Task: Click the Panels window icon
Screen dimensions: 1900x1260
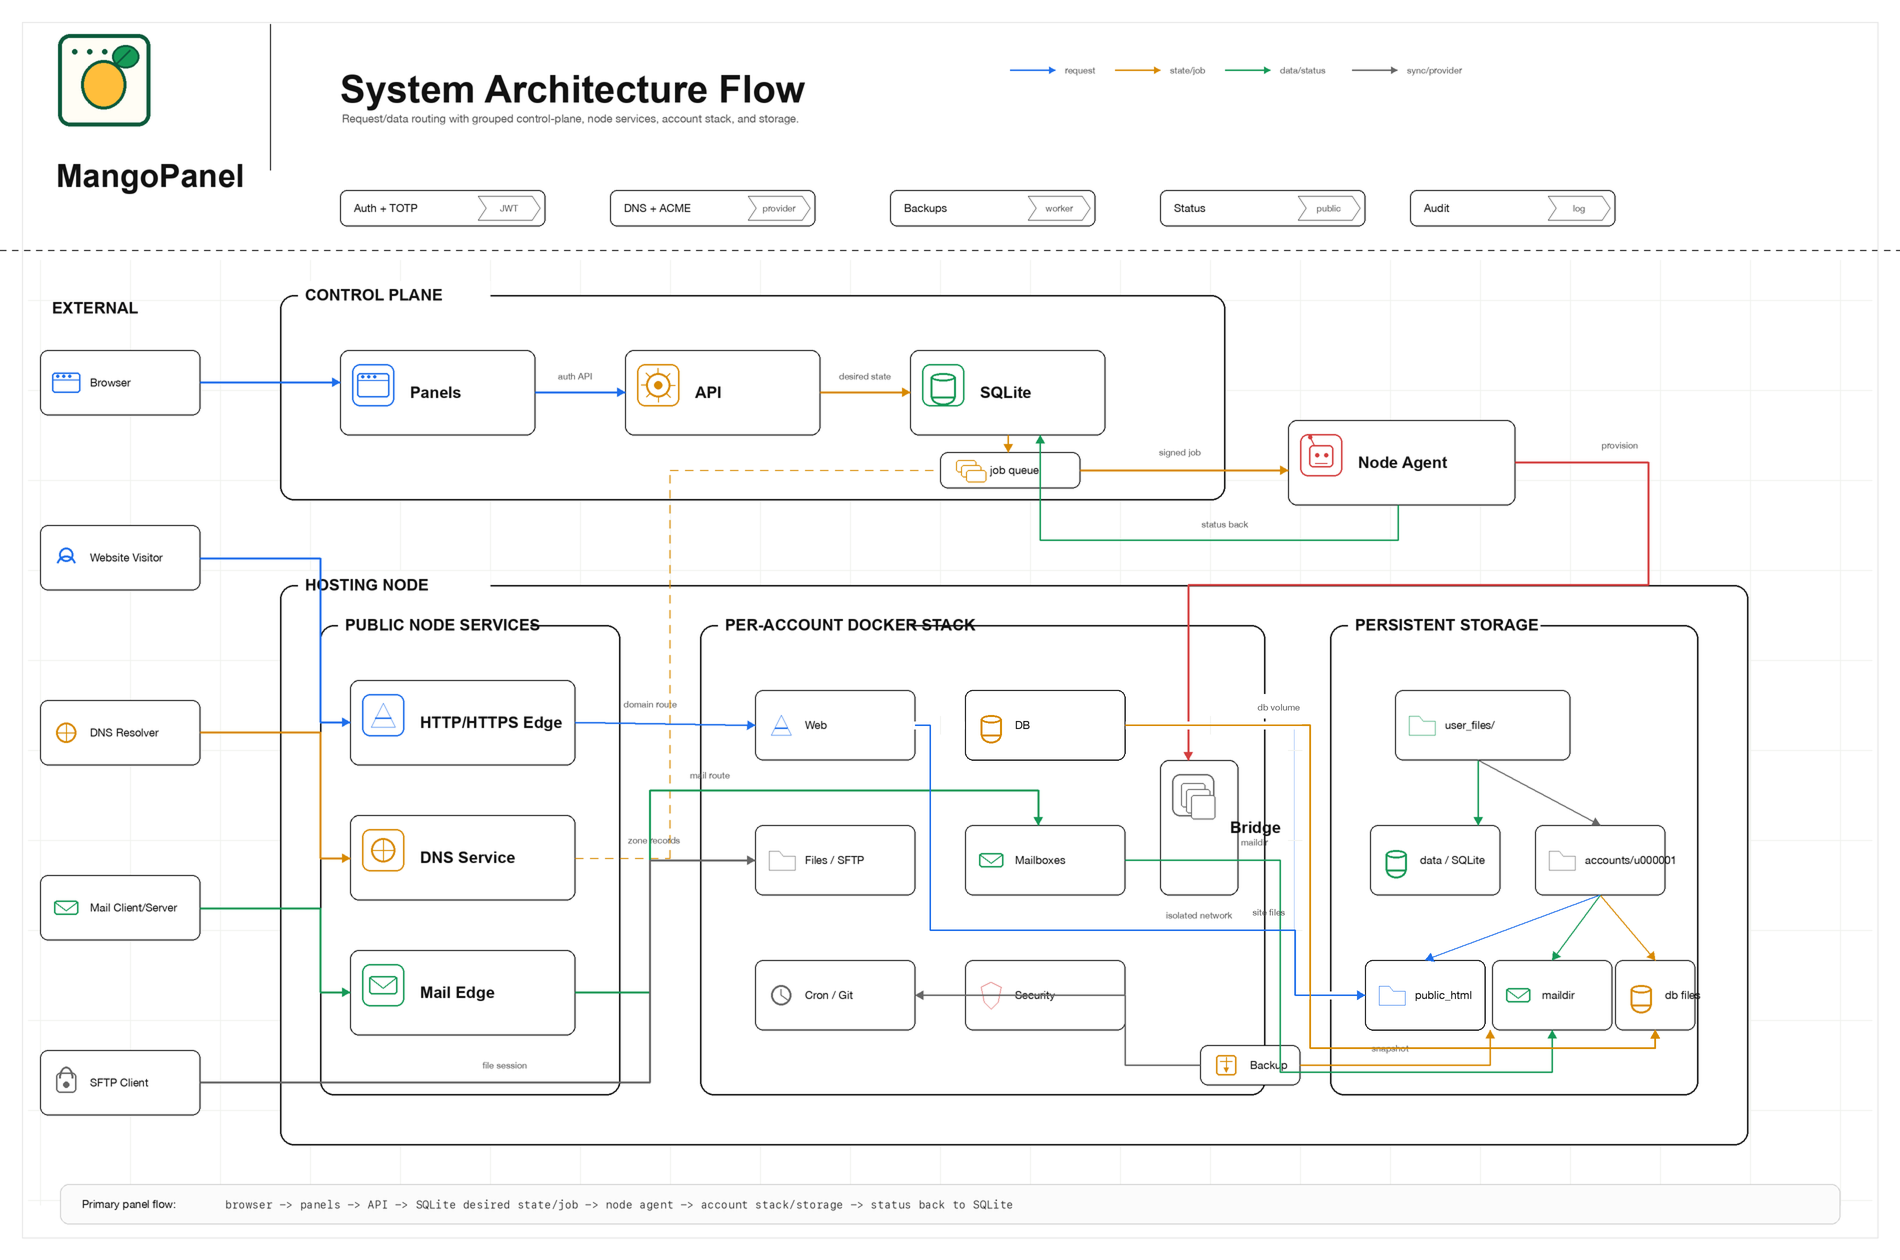Action: (373, 386)
